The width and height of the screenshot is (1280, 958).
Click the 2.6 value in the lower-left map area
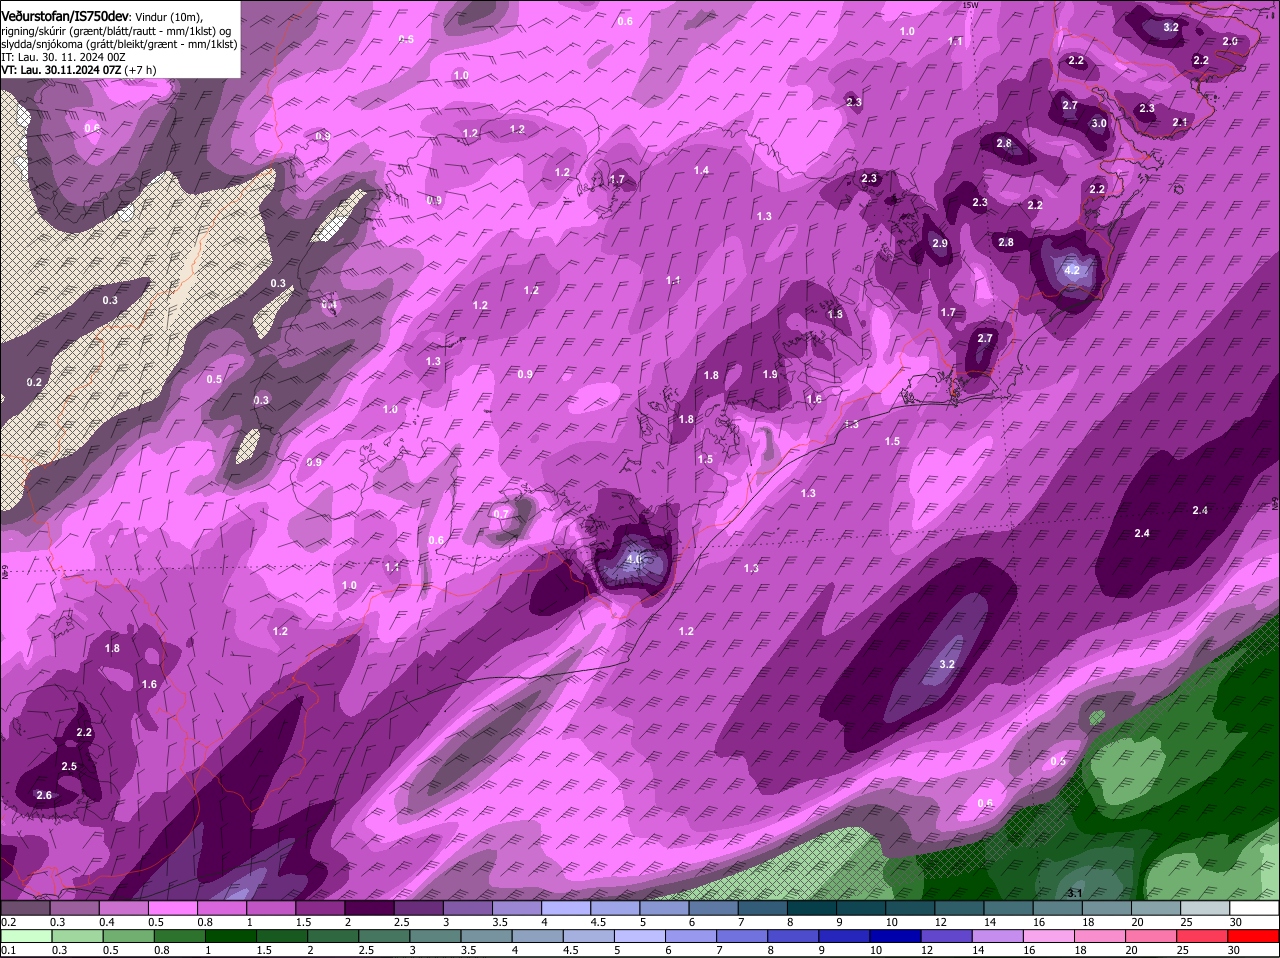(x=43, y=796)
